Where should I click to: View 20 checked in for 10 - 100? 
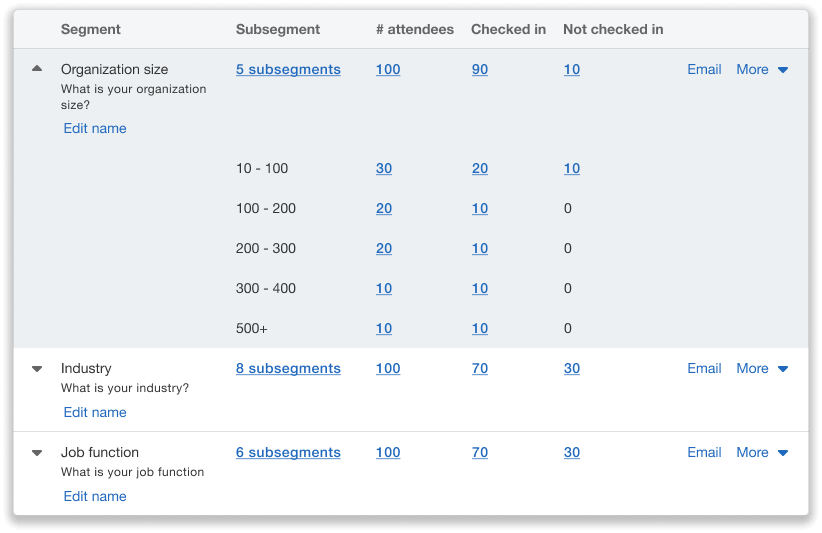[480, 169]
